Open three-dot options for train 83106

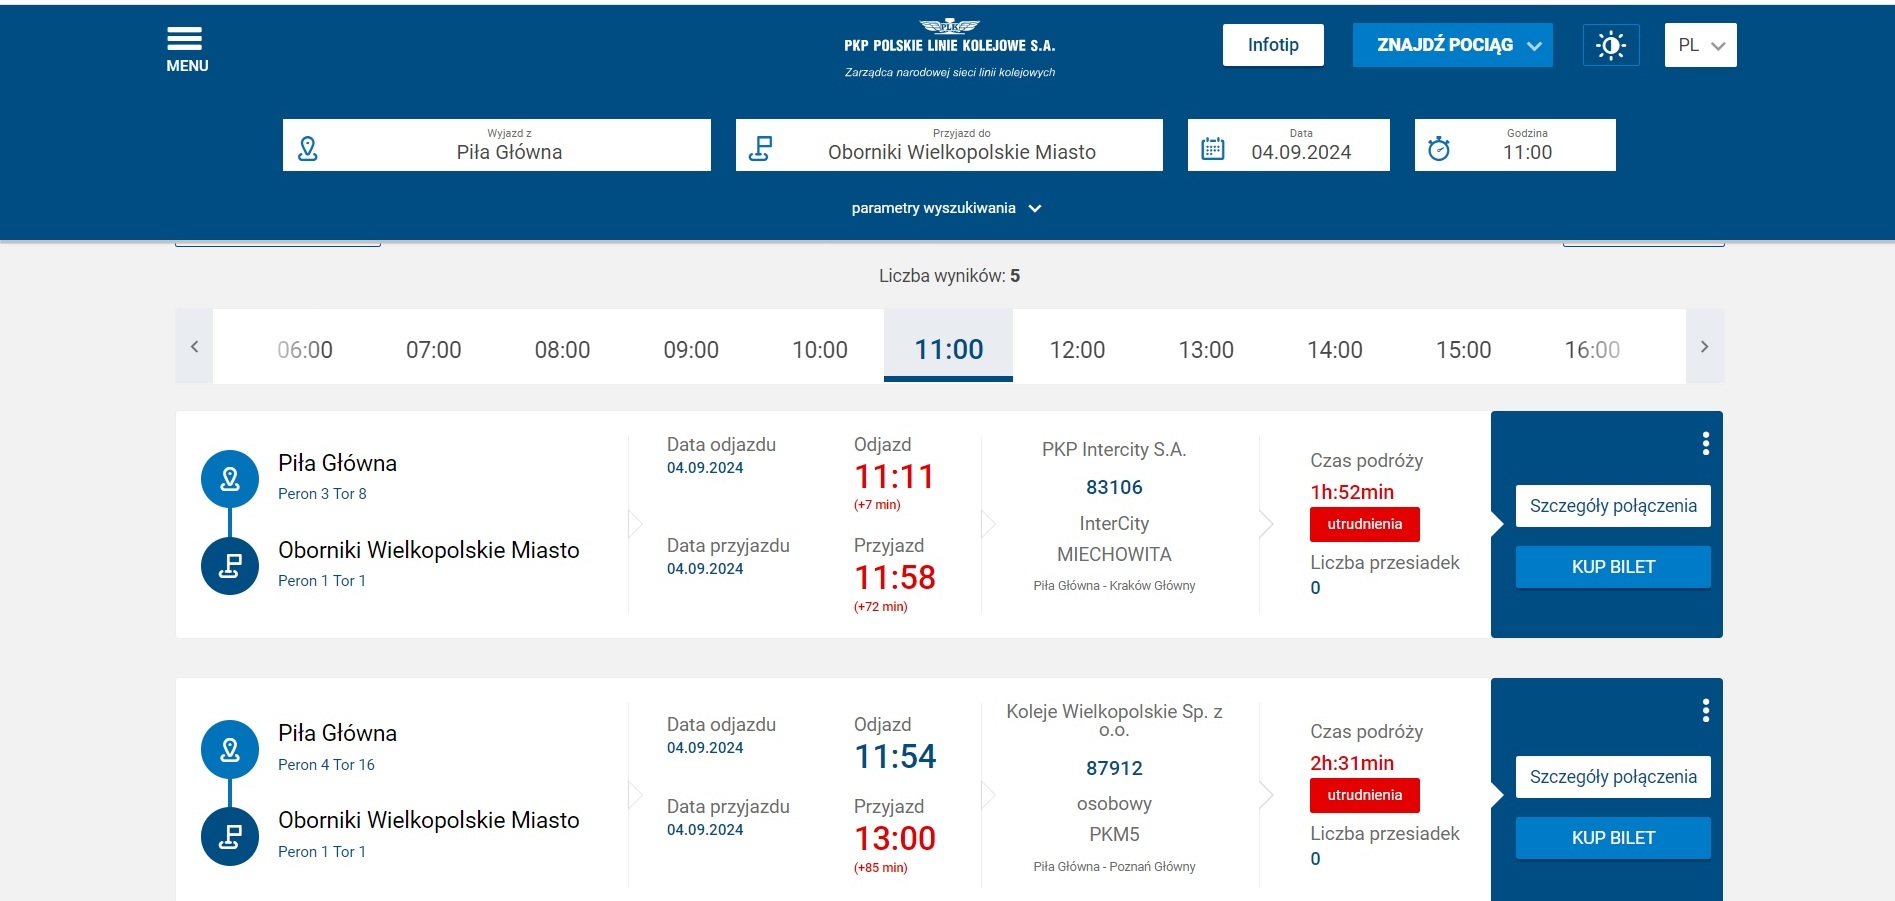1705,443
